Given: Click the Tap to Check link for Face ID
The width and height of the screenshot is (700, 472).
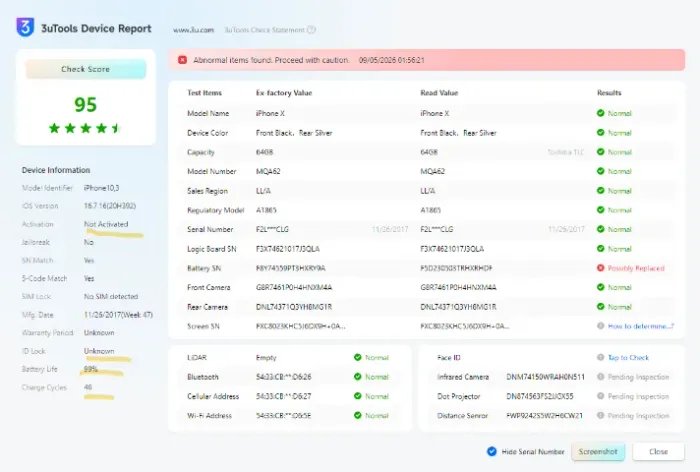Looking at the screenshot, I should coord(628,358).
